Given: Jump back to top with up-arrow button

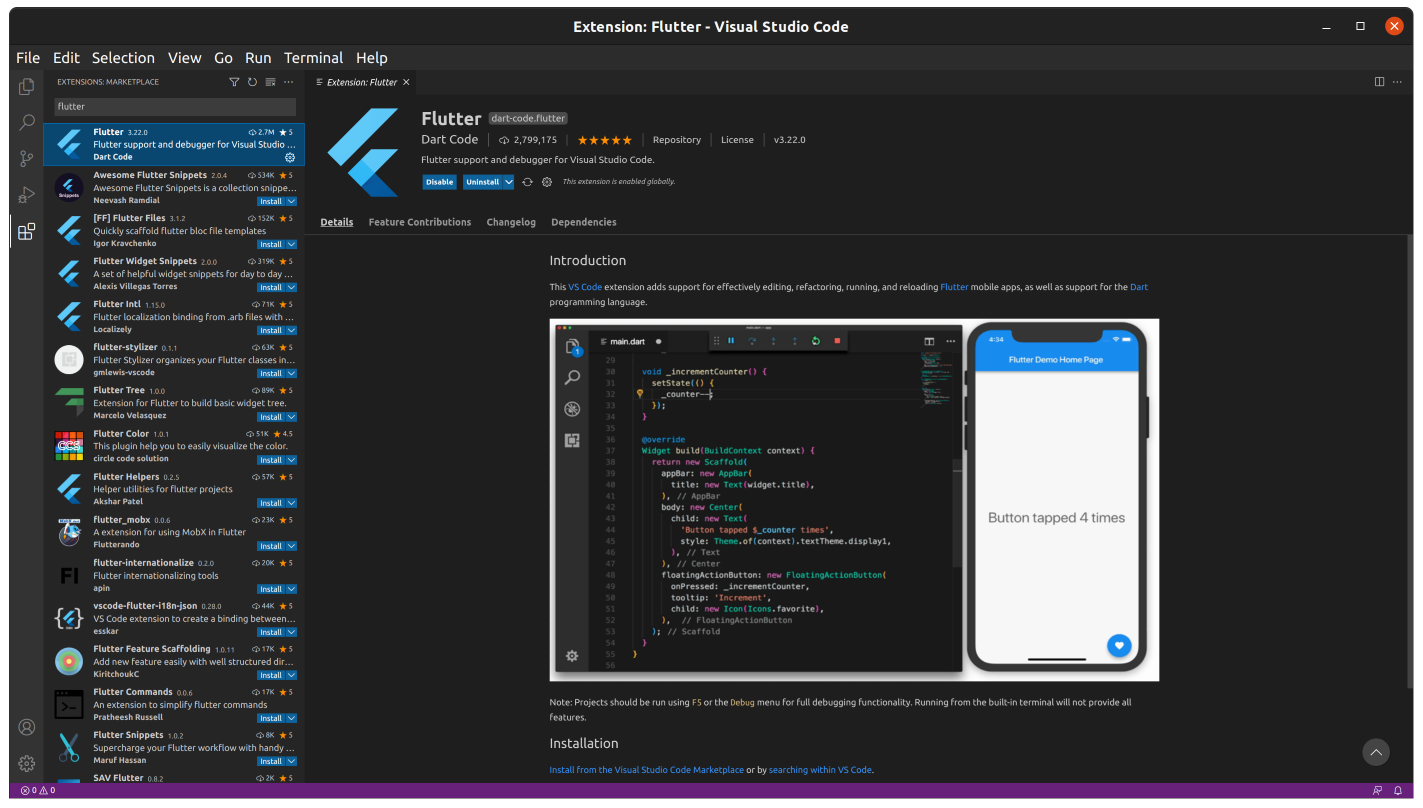Looking at the screenshot, I should click(1376, 752).
